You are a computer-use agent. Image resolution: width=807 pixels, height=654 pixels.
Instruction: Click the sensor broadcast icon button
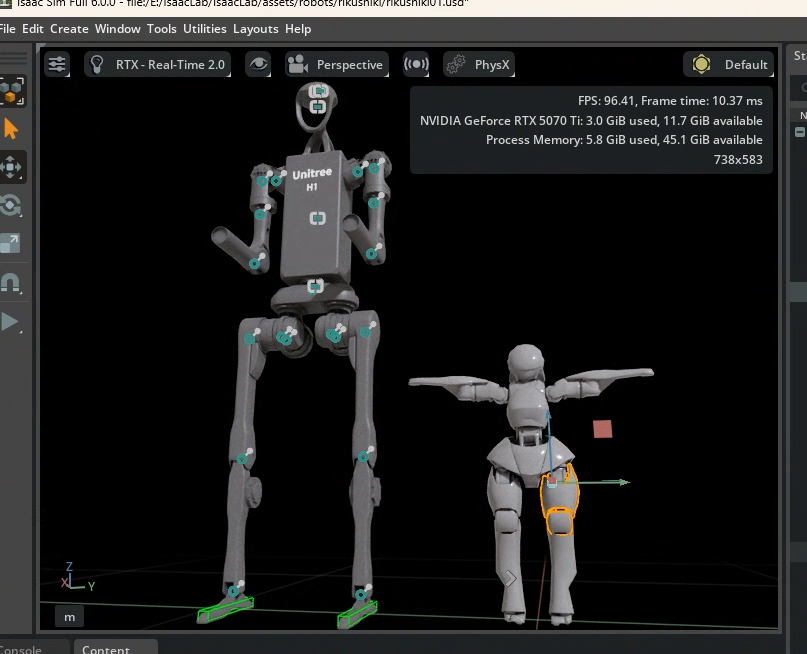(416, 64)
